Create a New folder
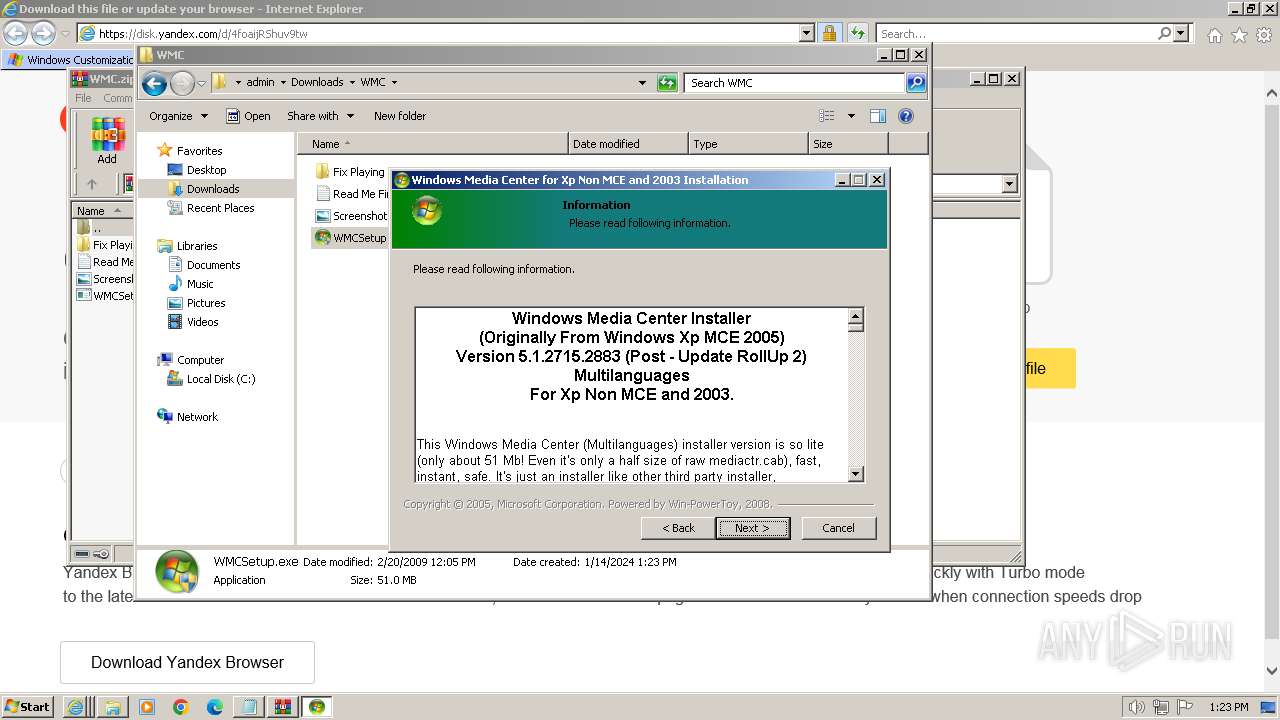1280x720 pixels. 400,116
